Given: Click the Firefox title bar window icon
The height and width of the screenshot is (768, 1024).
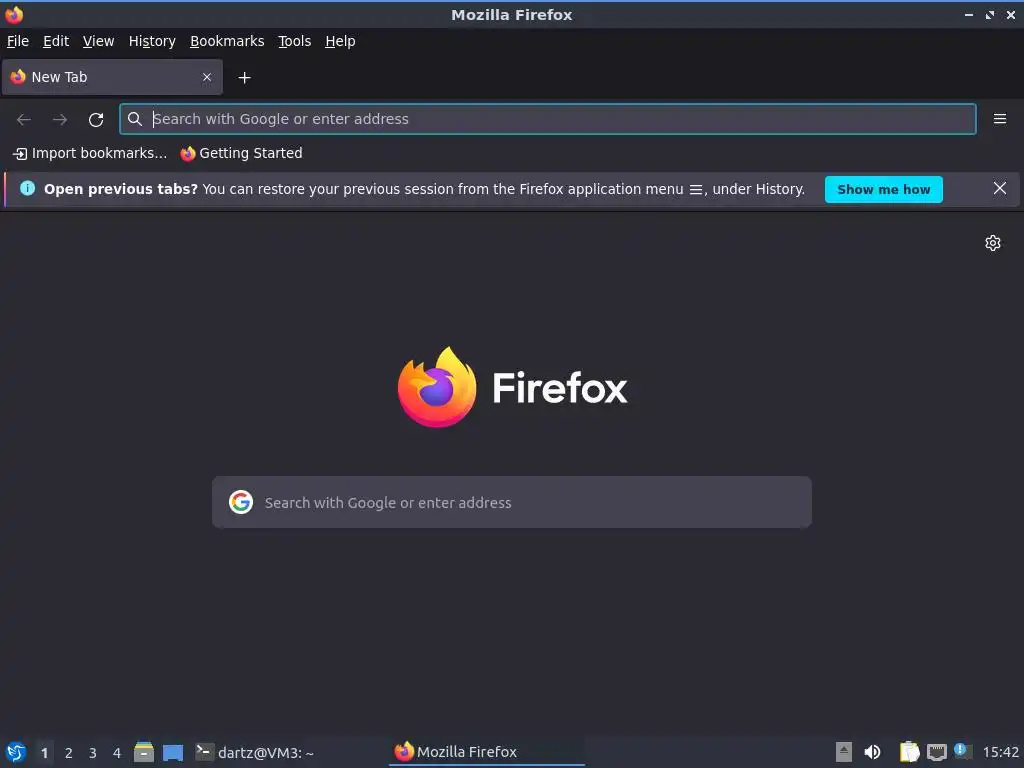Looking at the screenshot, I should [x=14, y=14].
